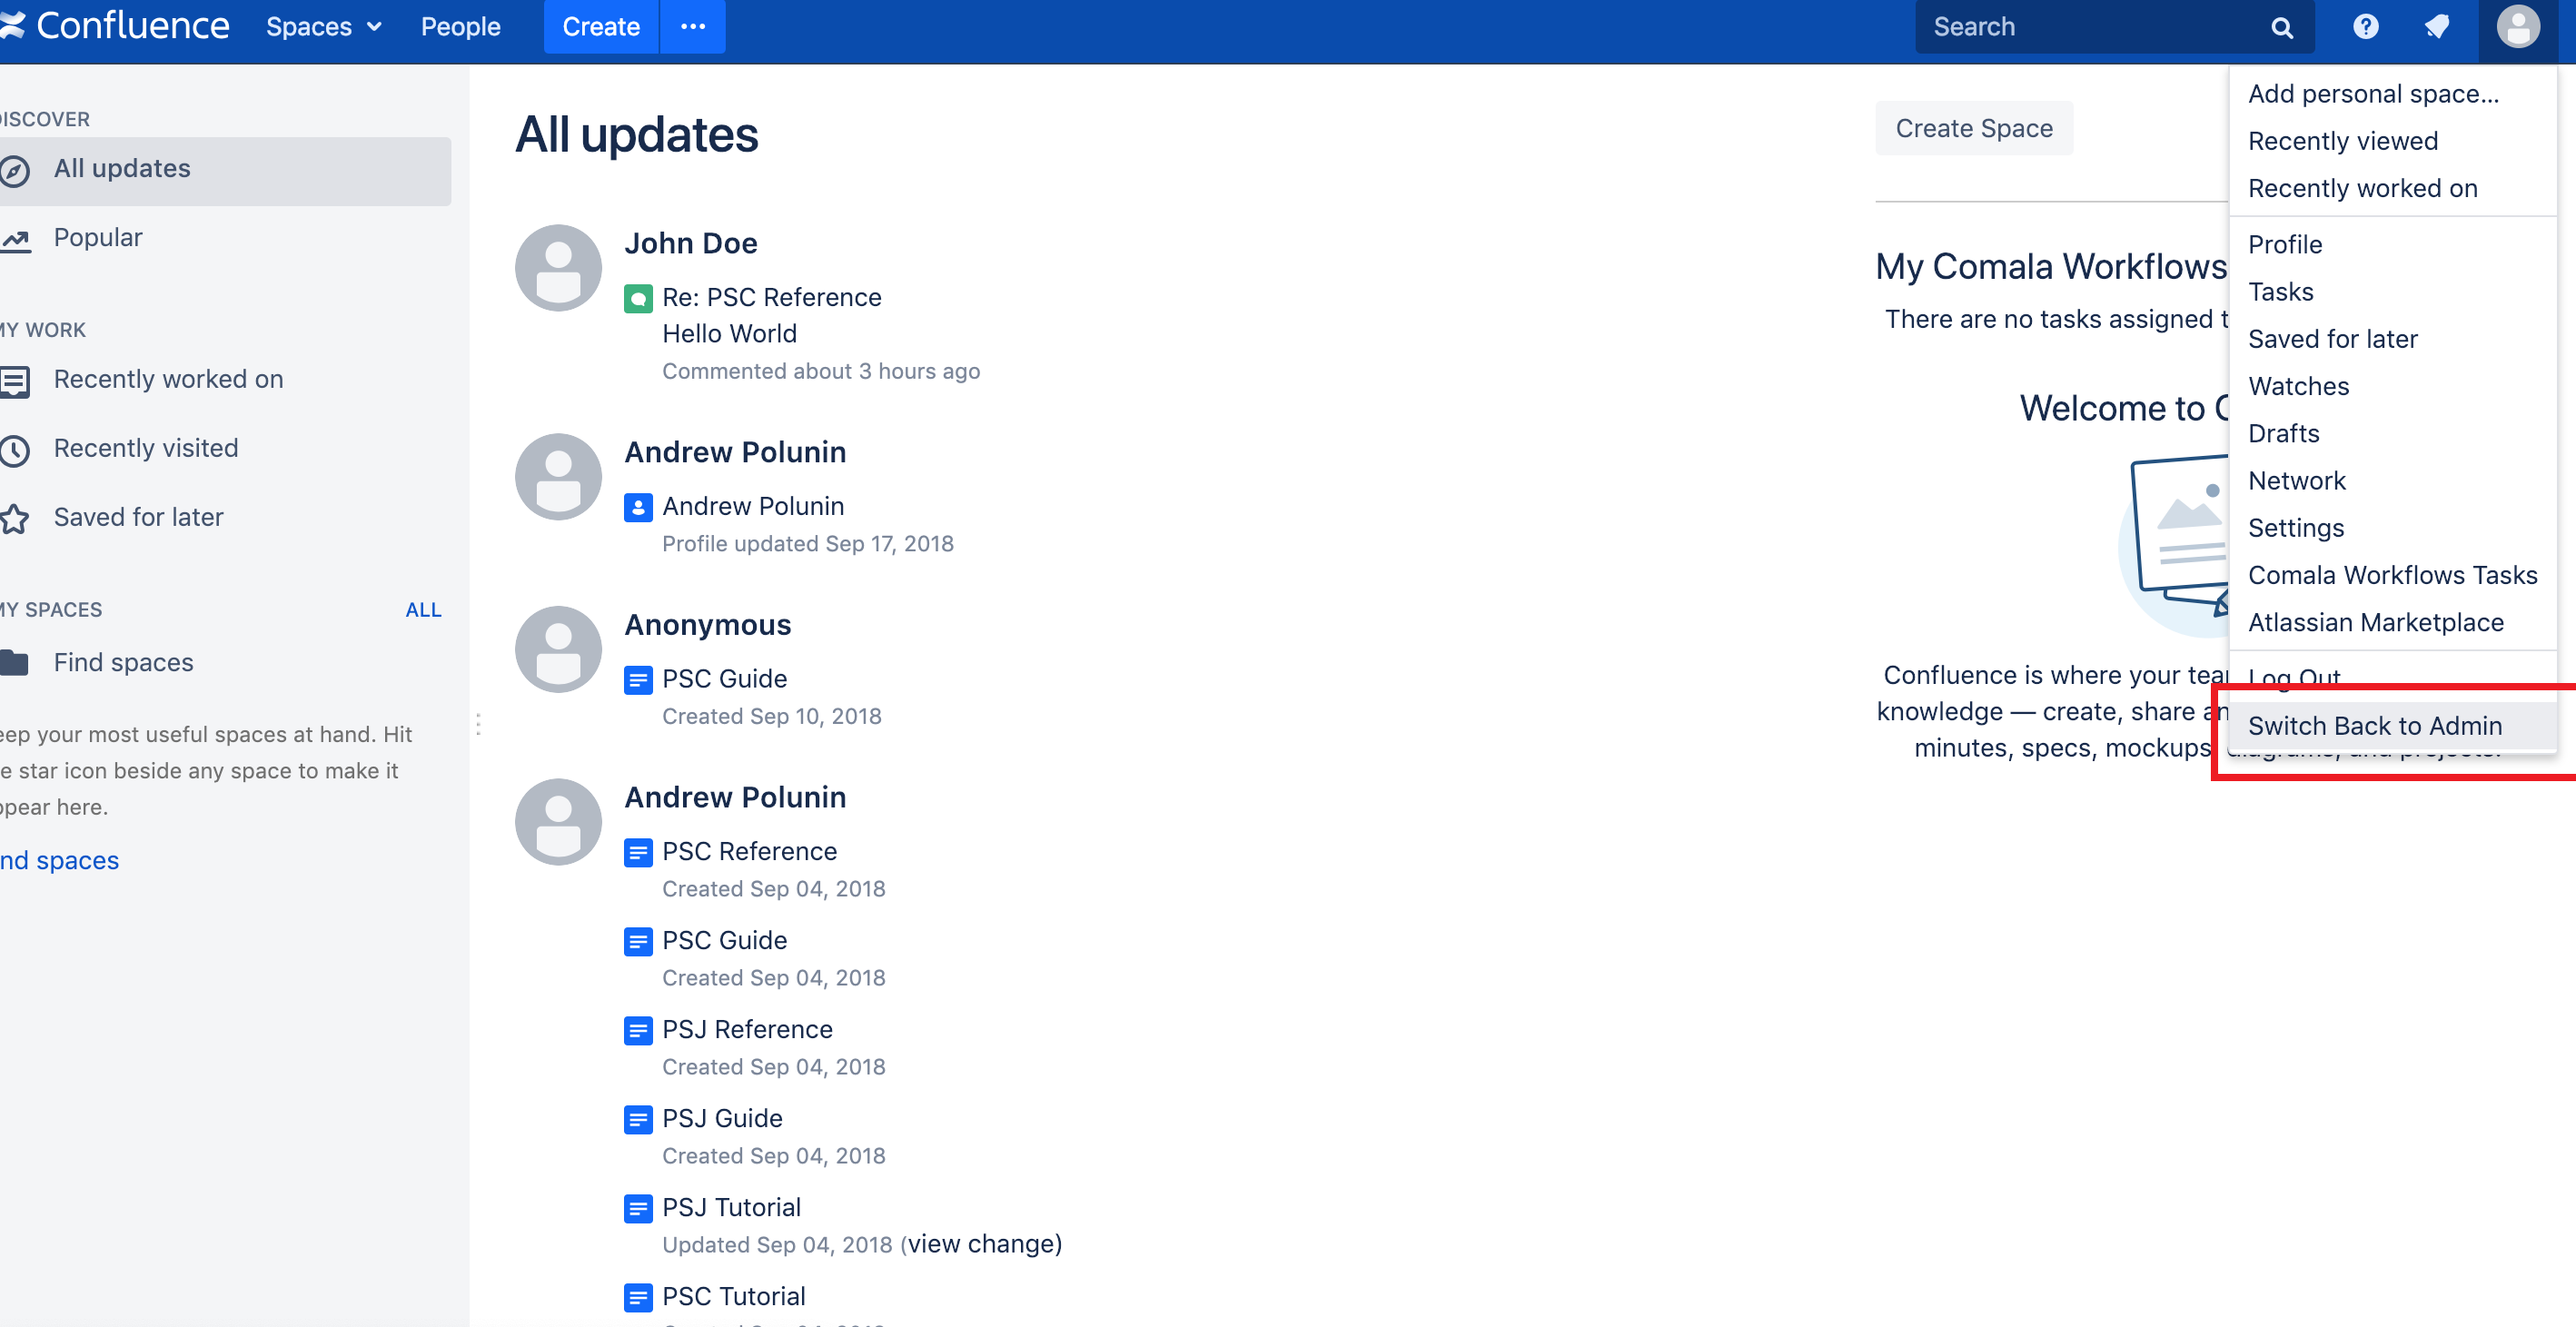Screen dimensions: 2576x1327
Task: Click the page icon next to PSJ Tutorial
Action: (638, 1208)
